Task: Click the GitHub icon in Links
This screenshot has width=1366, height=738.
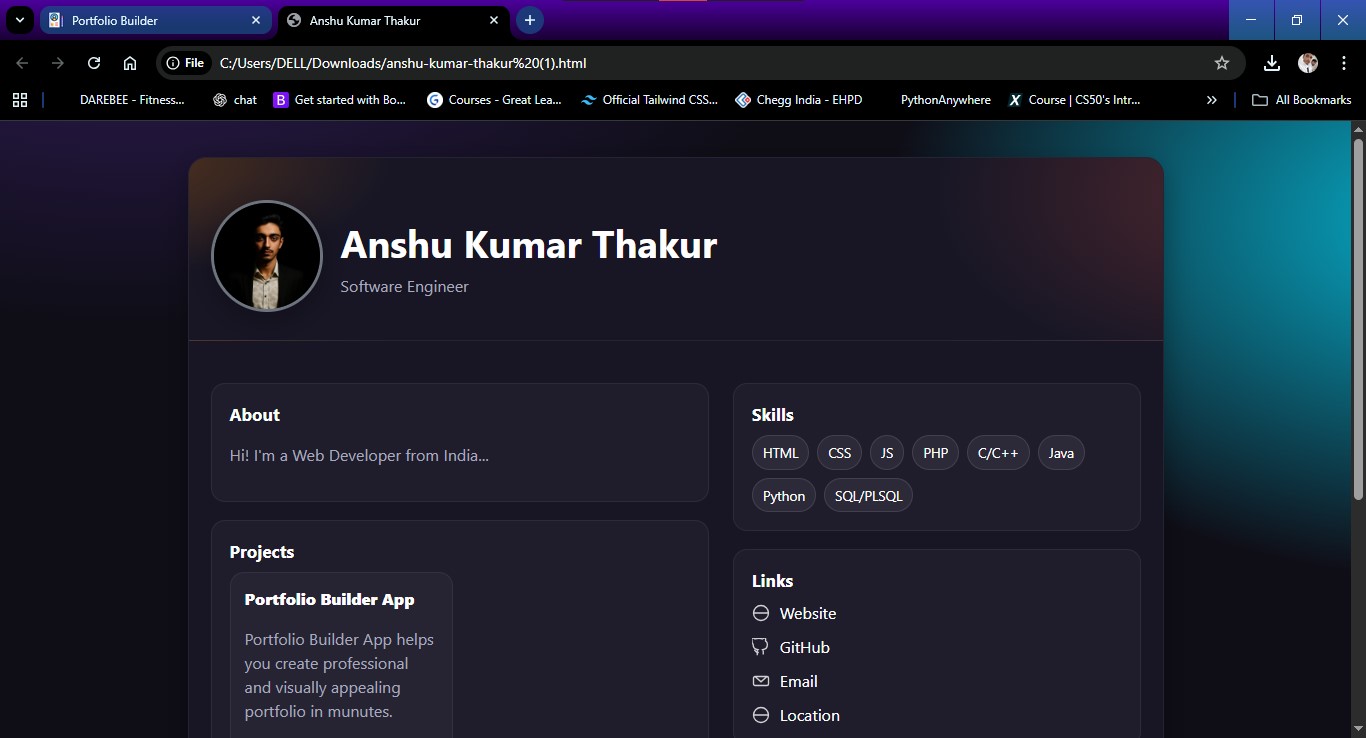Action: [x=761, y=647]
